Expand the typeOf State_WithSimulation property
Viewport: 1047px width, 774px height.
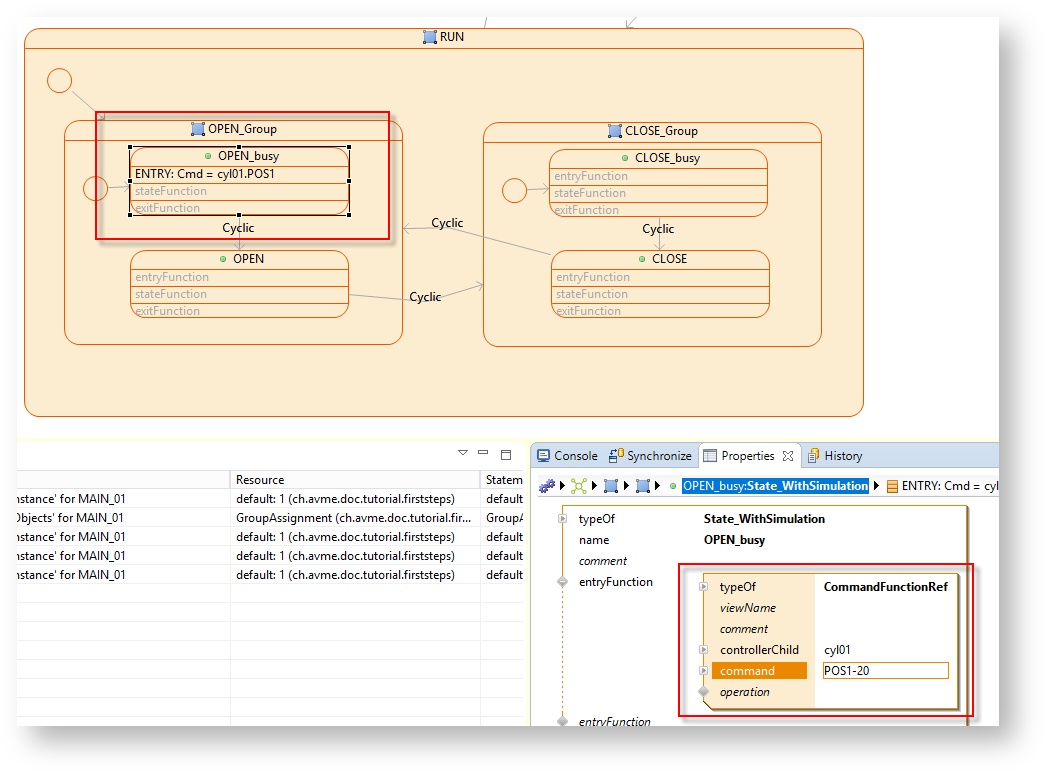(563, 519)
